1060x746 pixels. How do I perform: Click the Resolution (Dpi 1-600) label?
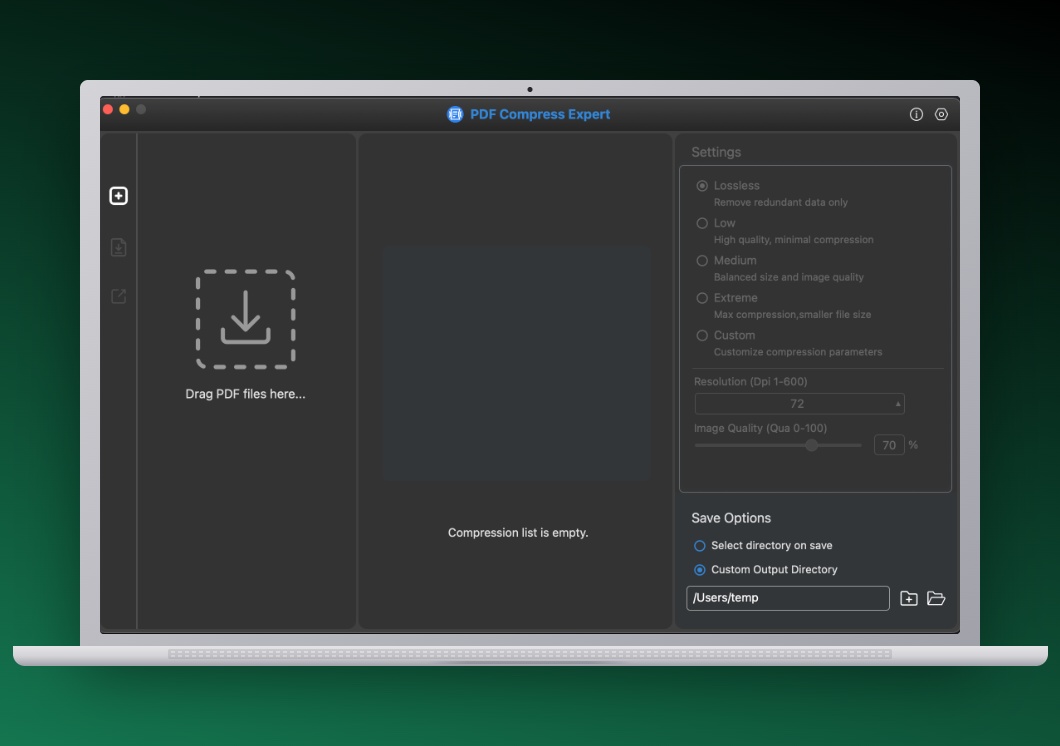click(750, 381)
